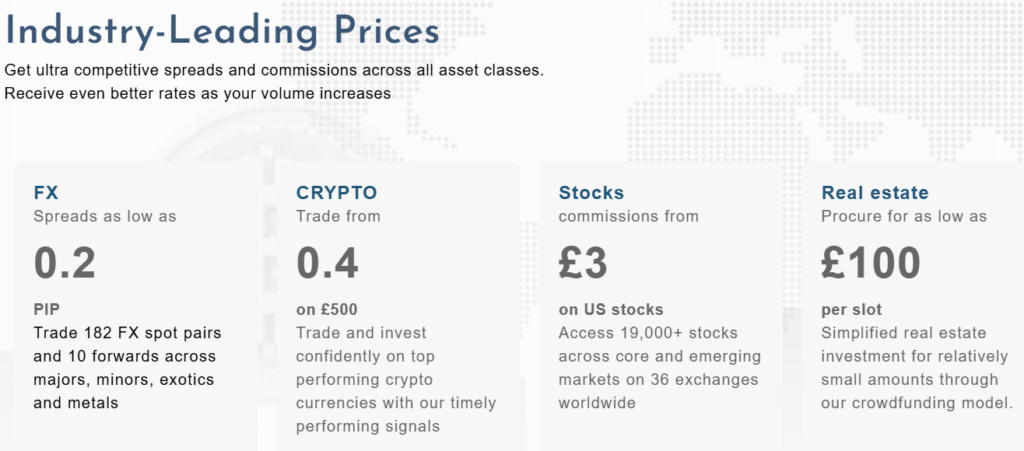Screen dimensions: 1024x451
Task: Click the 0.2 FX spread value
Action: point(65,262)
